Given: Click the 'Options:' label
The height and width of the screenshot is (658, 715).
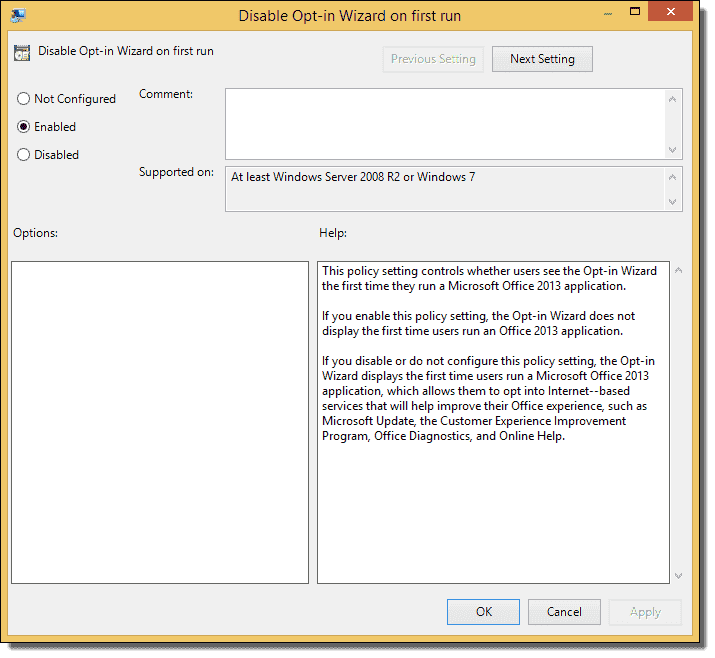Looking at the screenshot, I should point(36,233).
